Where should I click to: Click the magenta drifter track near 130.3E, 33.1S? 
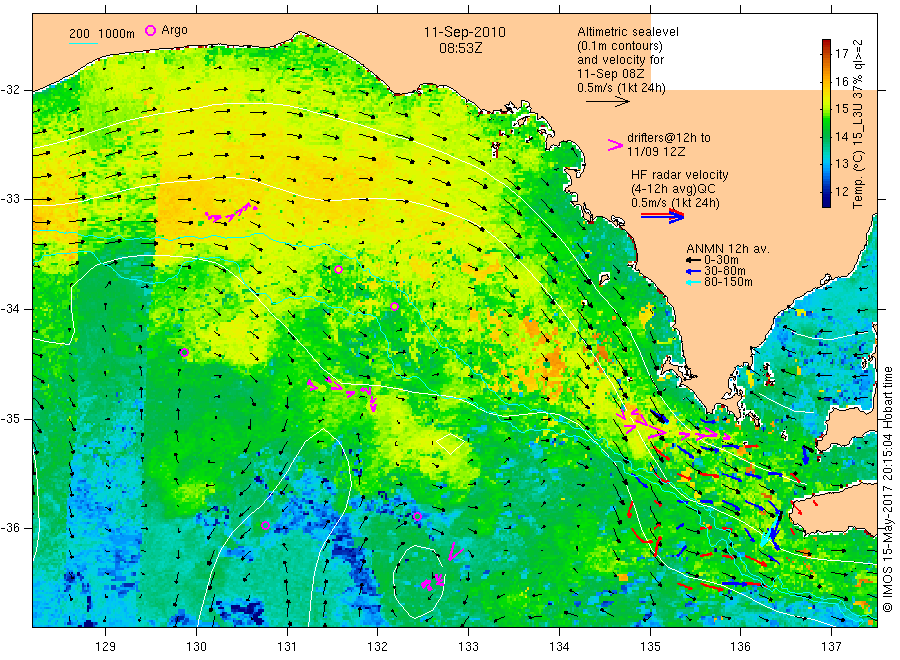pyautogui.click(x=230, y=212)
